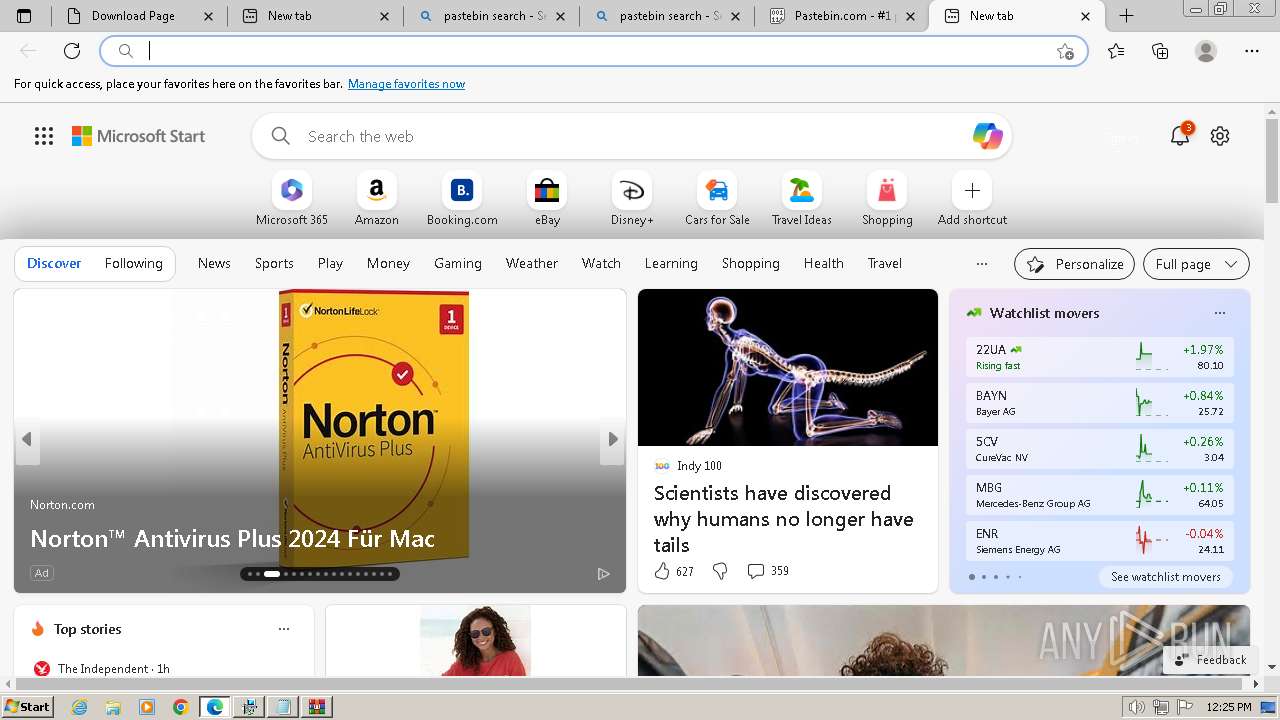Show previous carousel slide

point(27,439)
